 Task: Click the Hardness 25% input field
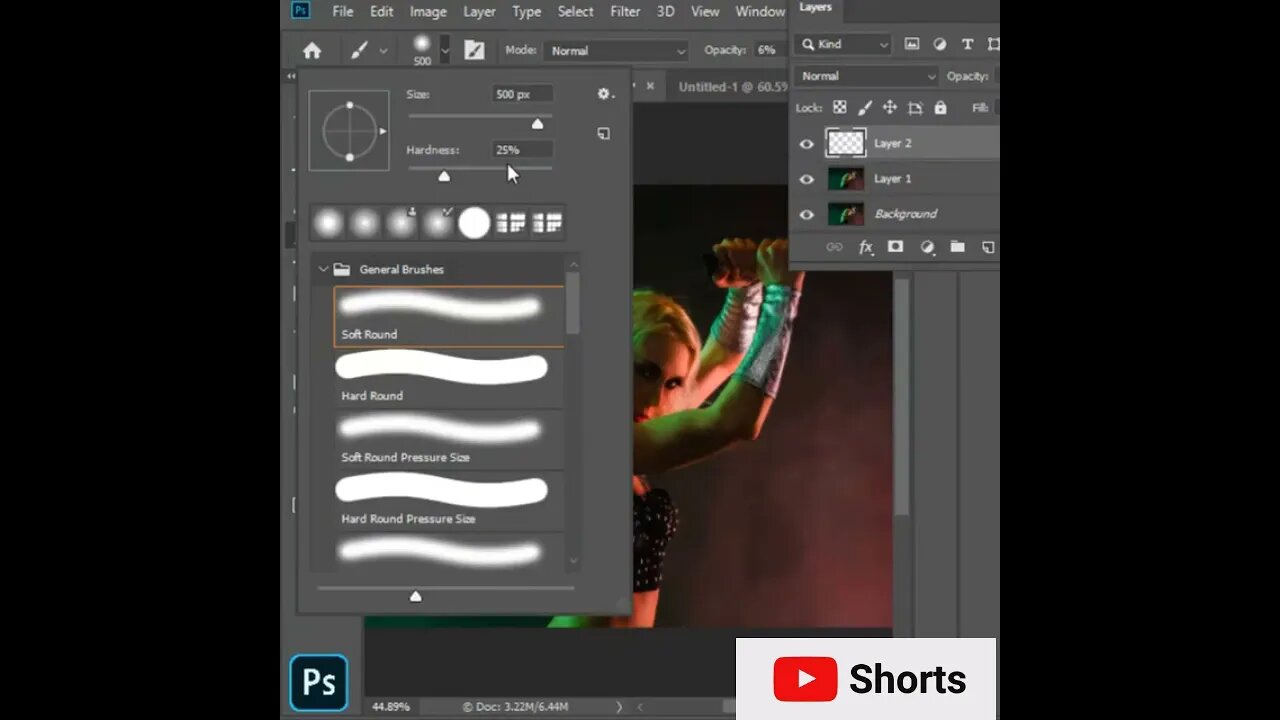point(522,150)
